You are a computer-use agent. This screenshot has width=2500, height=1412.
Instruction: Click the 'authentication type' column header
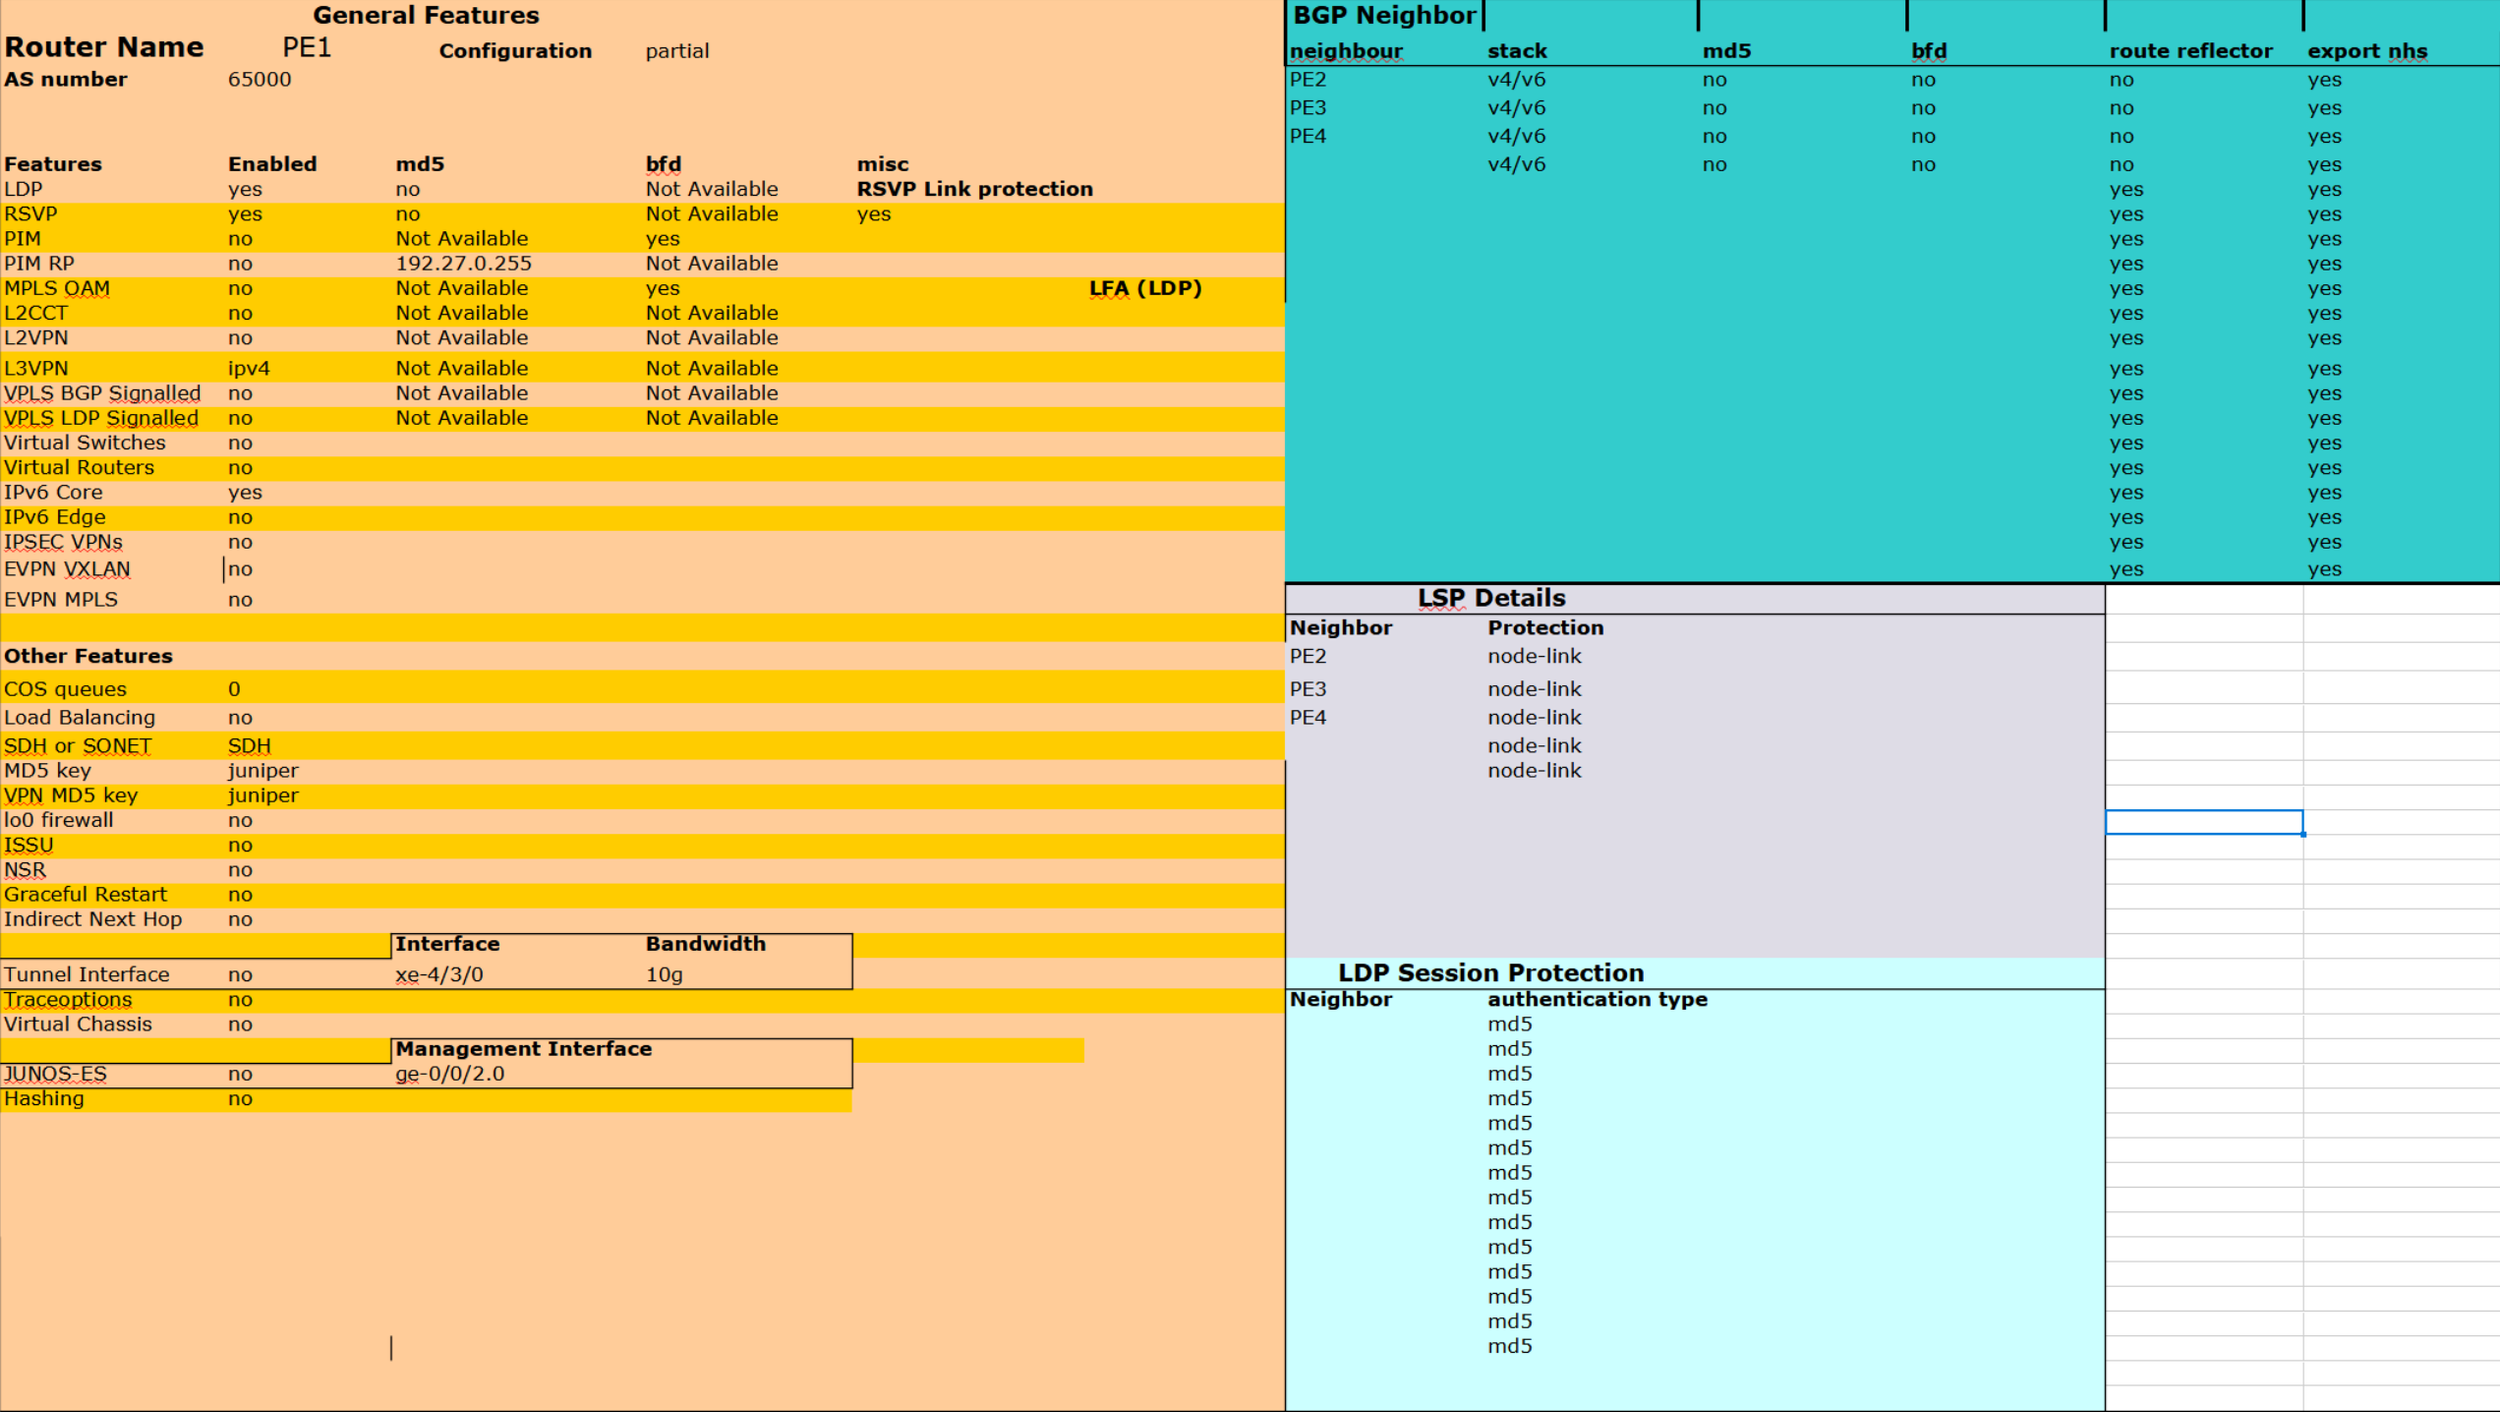(x=1597, y=999)
